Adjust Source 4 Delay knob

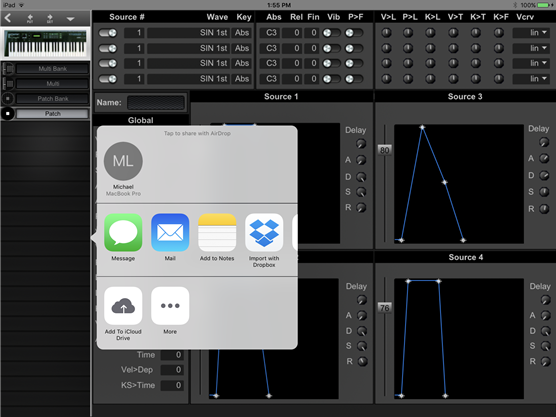coord(545,300)
